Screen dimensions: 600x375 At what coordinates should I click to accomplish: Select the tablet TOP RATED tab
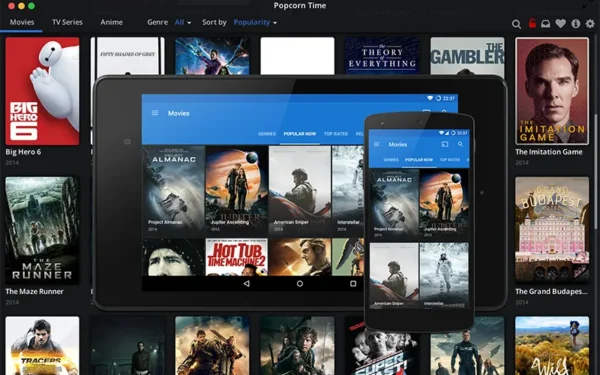[x=336, y=134]
